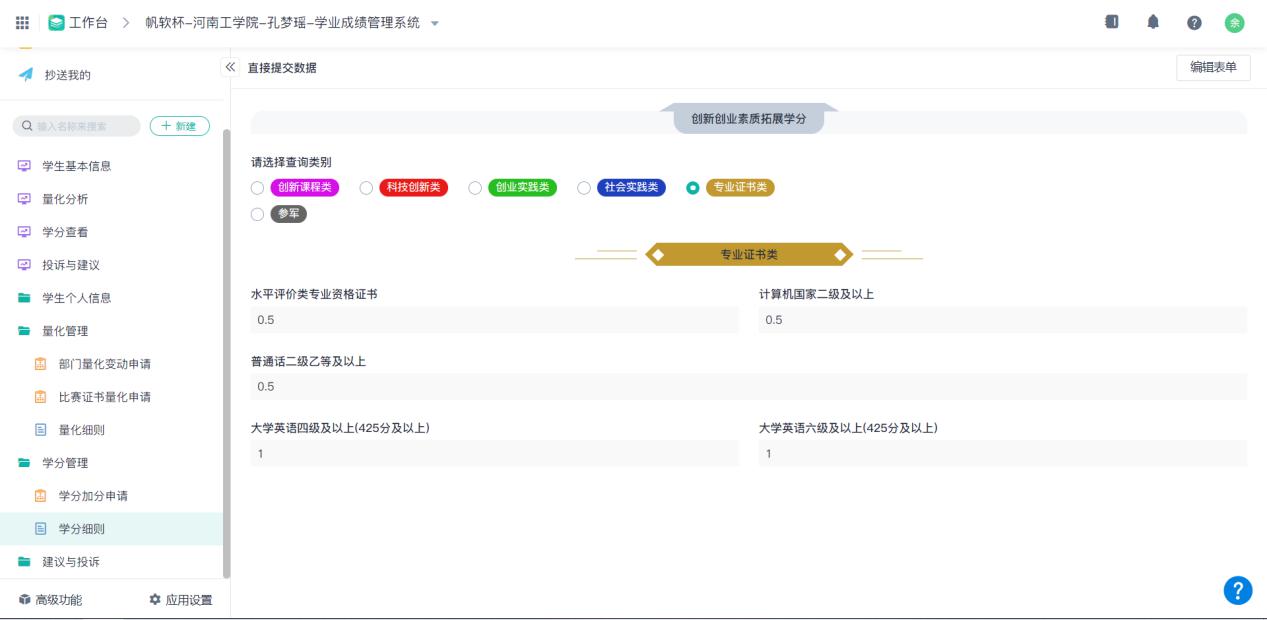Open 量化细则 in the sidebar
The width and height of the screenshot is (1267, 620).
[81, 430]
